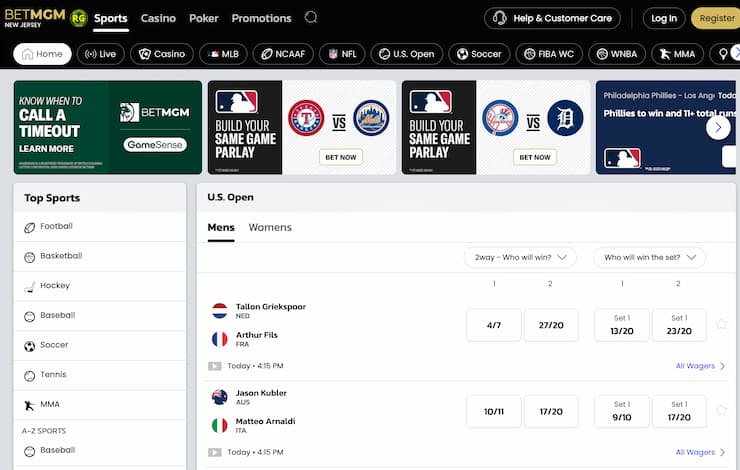The width and height of the screenshot is (740, 470).
Task: Select the Womens tab under U.S. Open
Action: click(270, 227)
